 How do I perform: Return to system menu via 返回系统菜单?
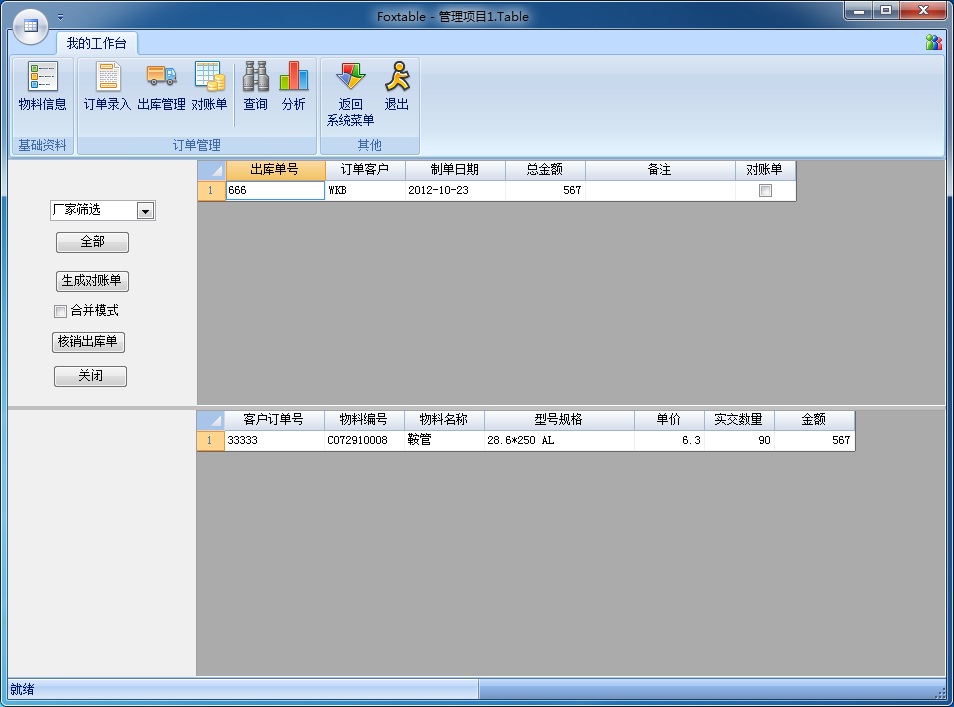350,94
